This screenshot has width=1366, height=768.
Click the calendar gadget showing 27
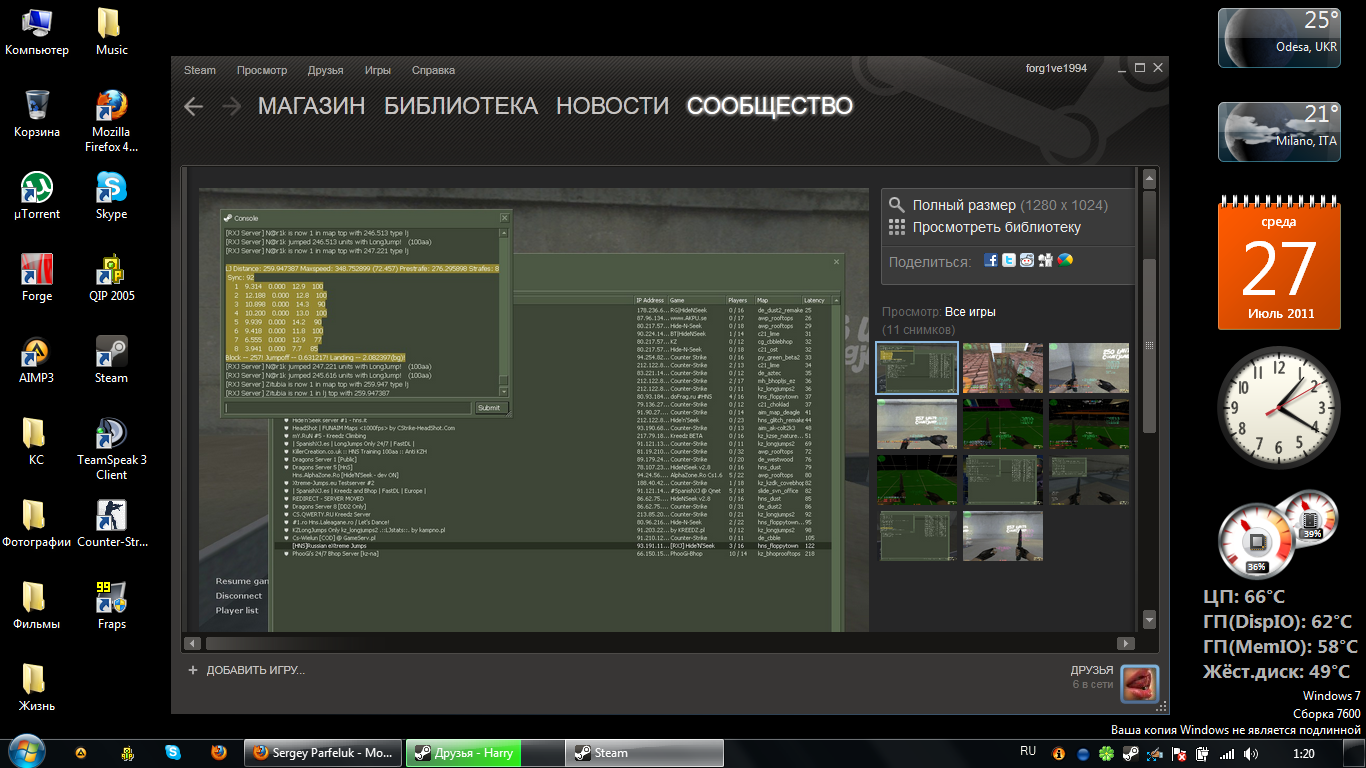(x=1279, y=263)
